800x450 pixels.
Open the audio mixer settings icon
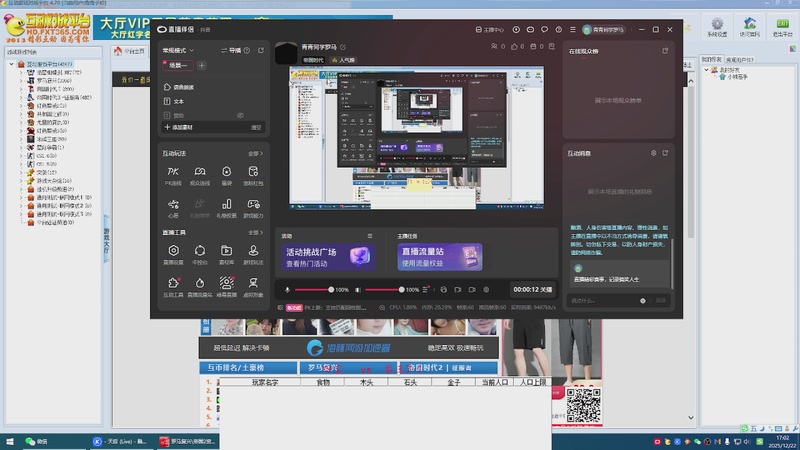click(426, 289)
